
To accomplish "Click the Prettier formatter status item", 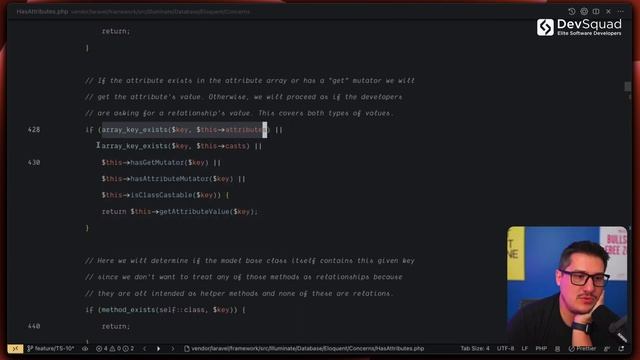I will coord(582,349).
